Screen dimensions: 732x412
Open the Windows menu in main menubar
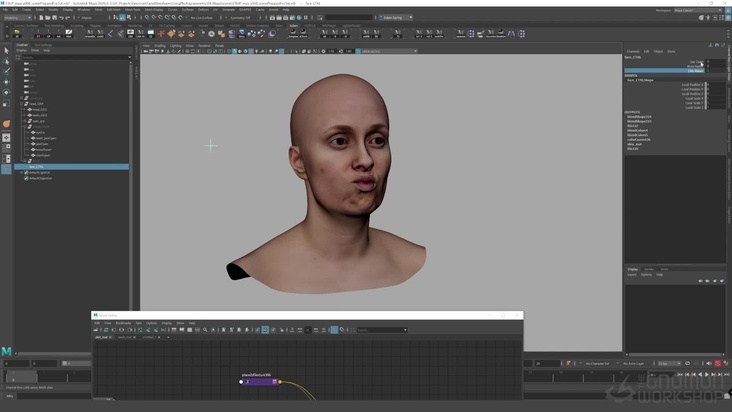tap(84, 9)
